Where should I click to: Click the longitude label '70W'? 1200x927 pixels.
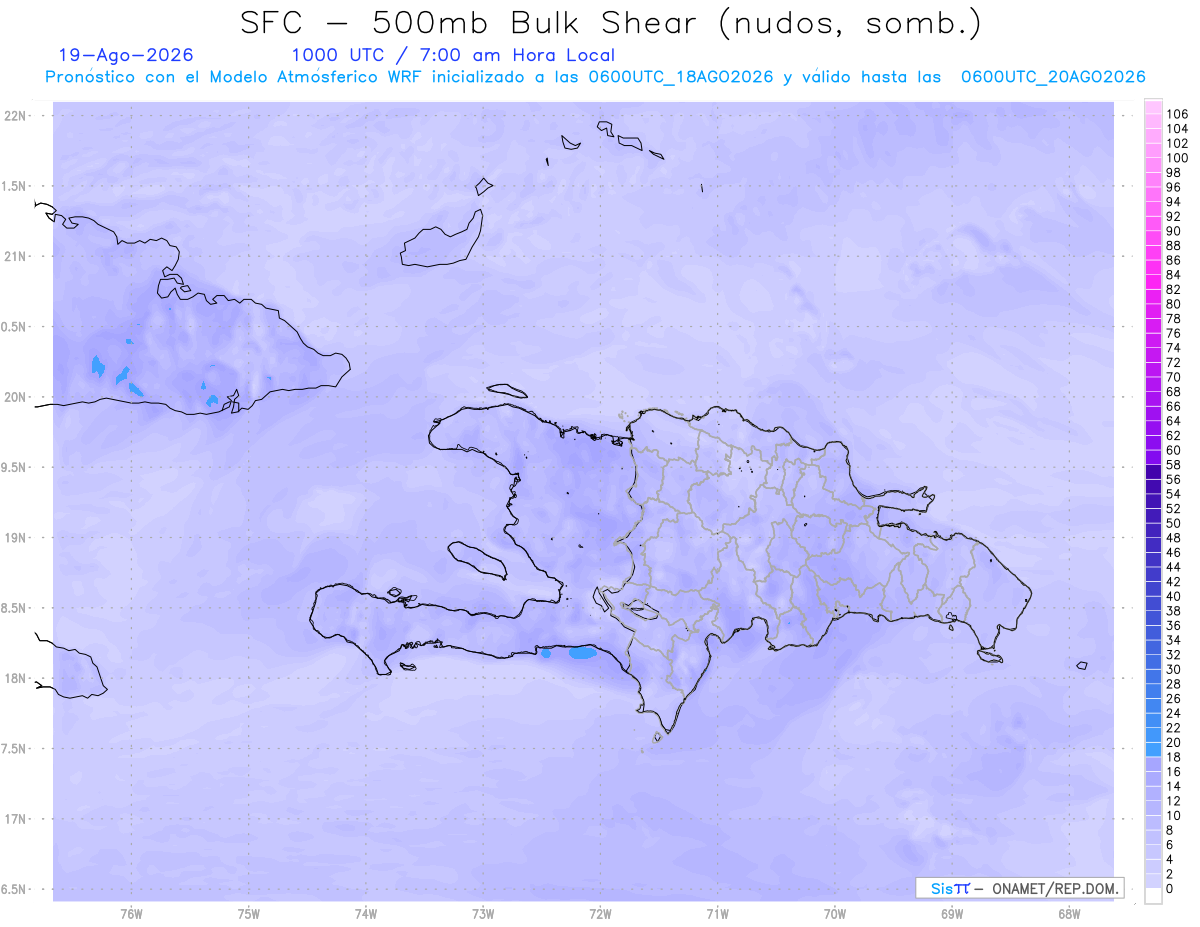[x=835, y=913]
